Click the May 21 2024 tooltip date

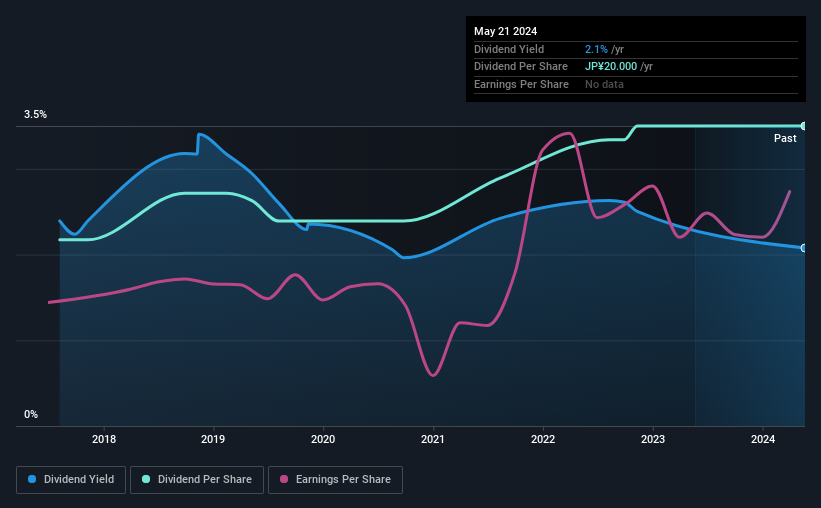pos(504,29)
